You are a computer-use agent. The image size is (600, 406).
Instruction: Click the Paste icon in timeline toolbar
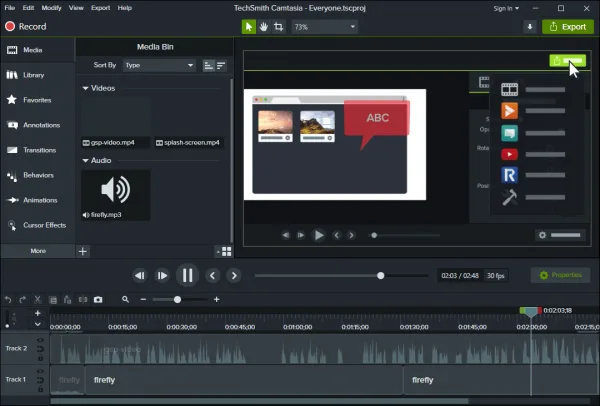click(68, 300)
